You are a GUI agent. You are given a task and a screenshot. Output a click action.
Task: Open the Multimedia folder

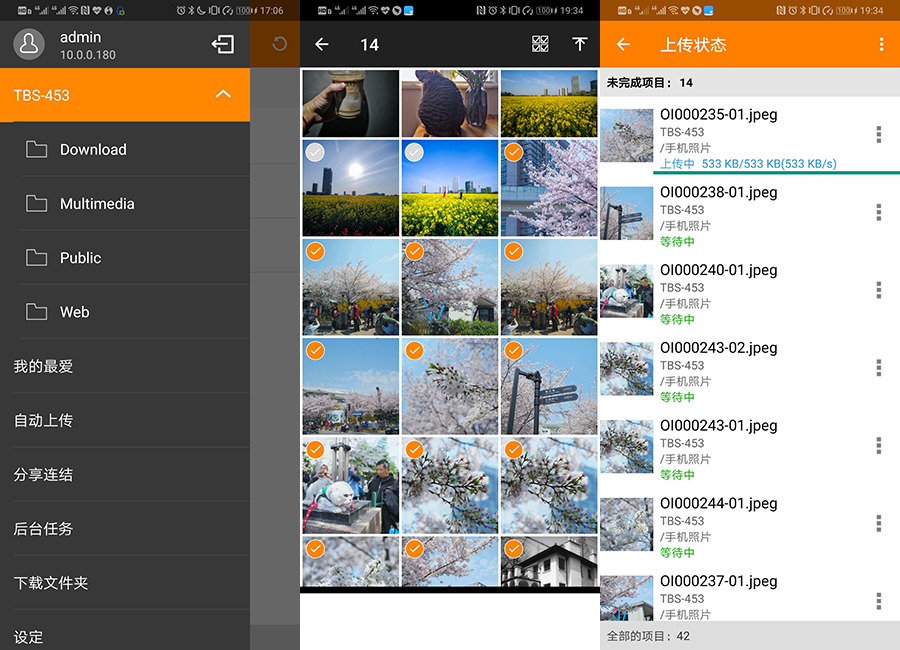click(97, 204)
